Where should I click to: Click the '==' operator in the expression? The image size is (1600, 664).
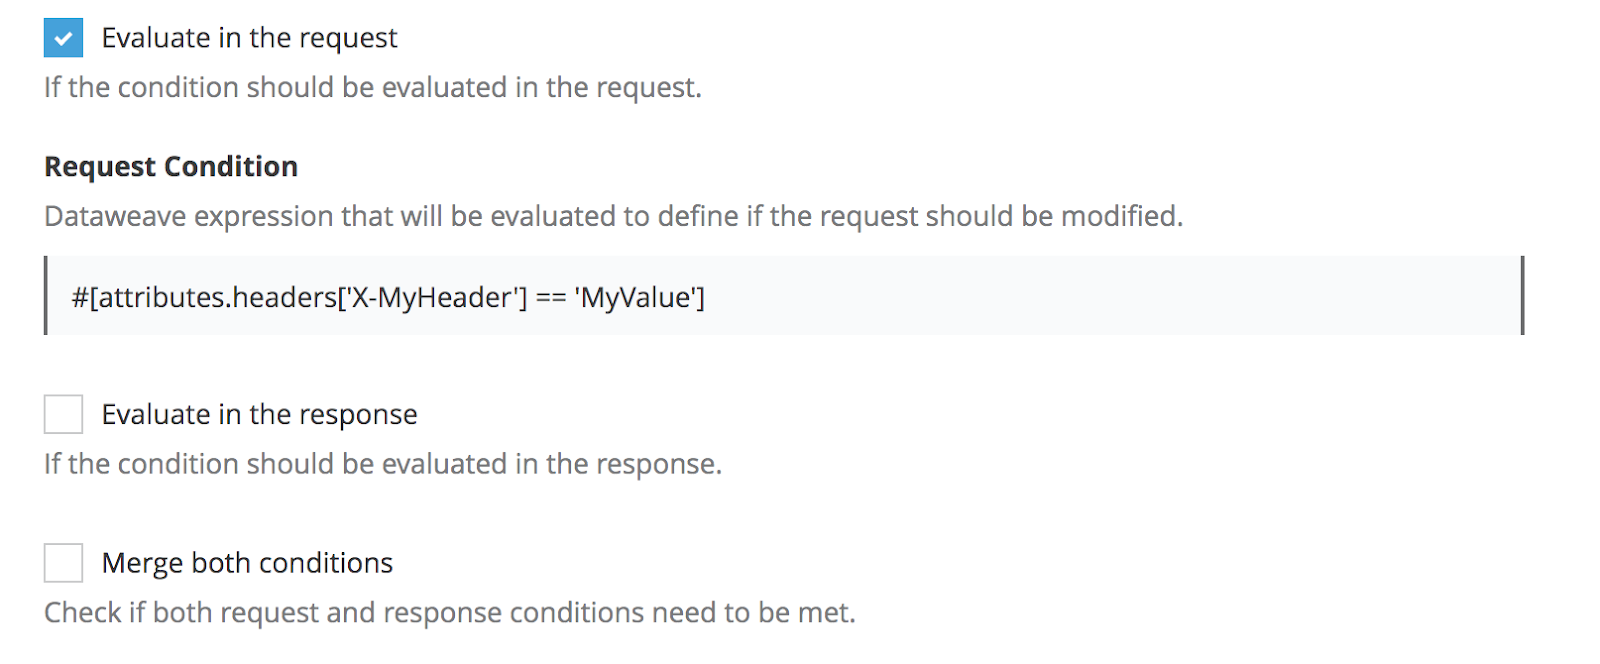tap(548, 296)
